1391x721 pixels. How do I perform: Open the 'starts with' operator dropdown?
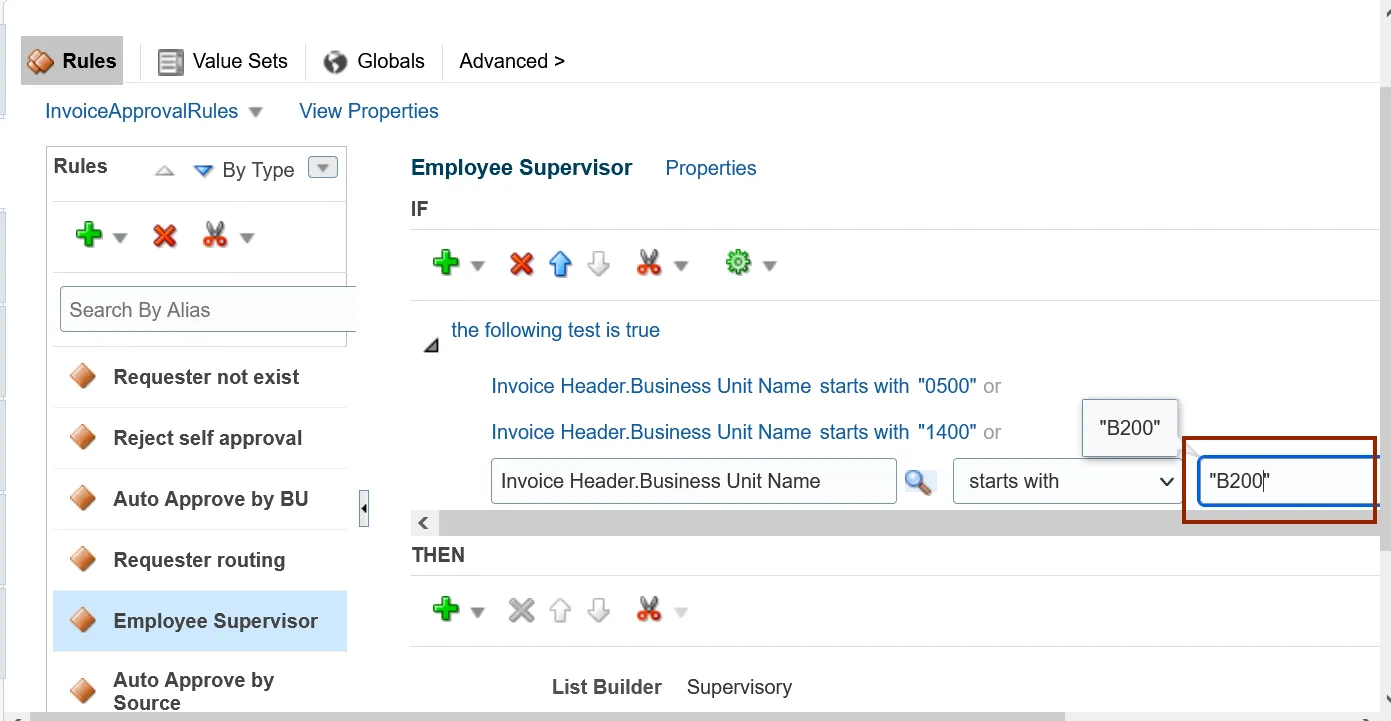point(1069,482)
